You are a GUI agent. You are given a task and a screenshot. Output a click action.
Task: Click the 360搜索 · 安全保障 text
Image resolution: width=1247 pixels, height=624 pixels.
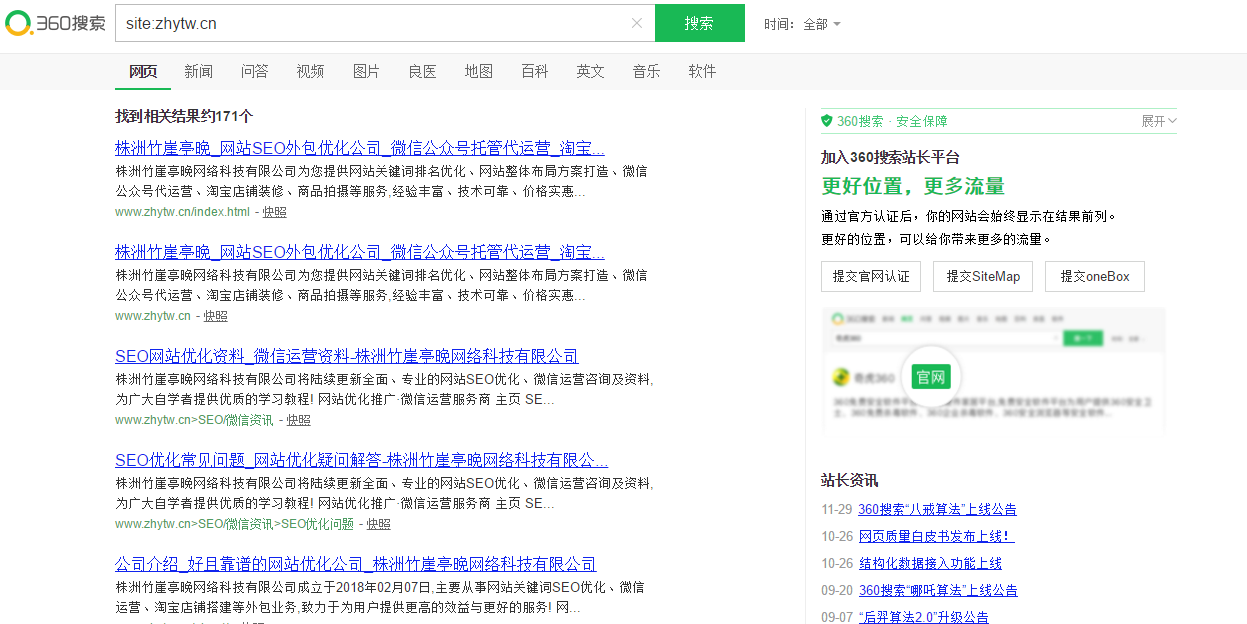(x=892, y=121)
